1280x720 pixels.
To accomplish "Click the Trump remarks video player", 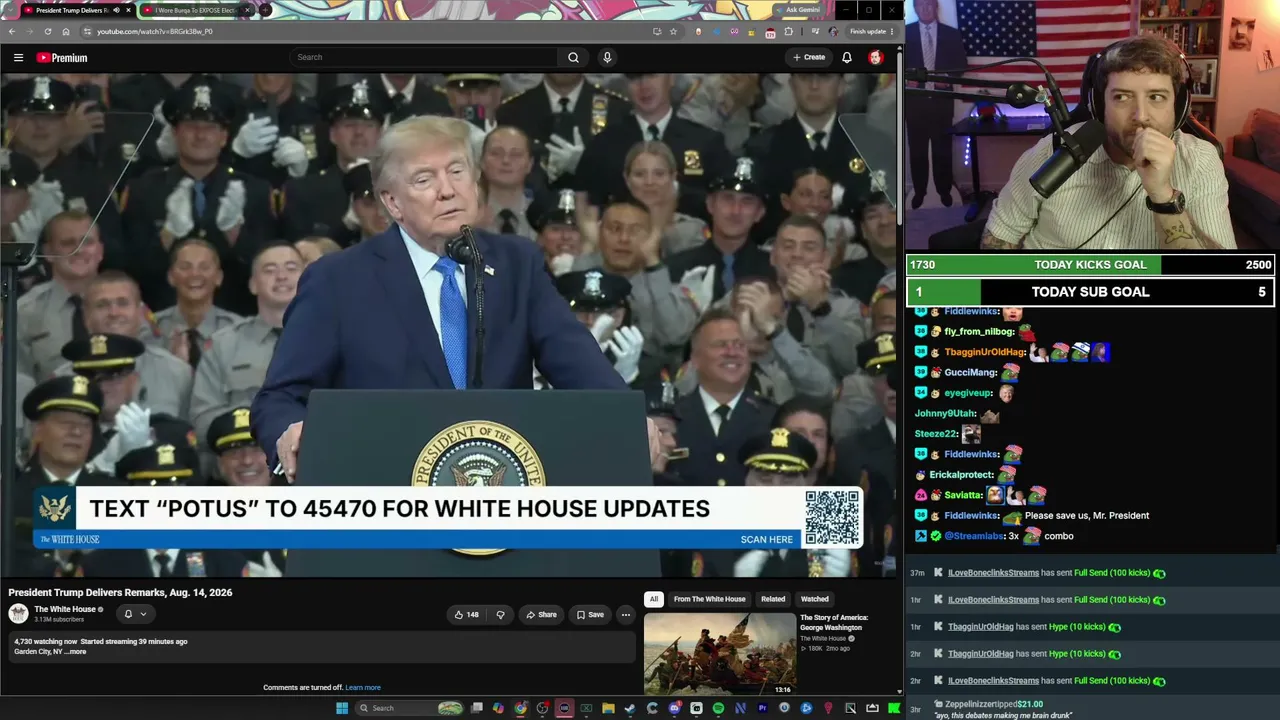I will coord(449,325).
